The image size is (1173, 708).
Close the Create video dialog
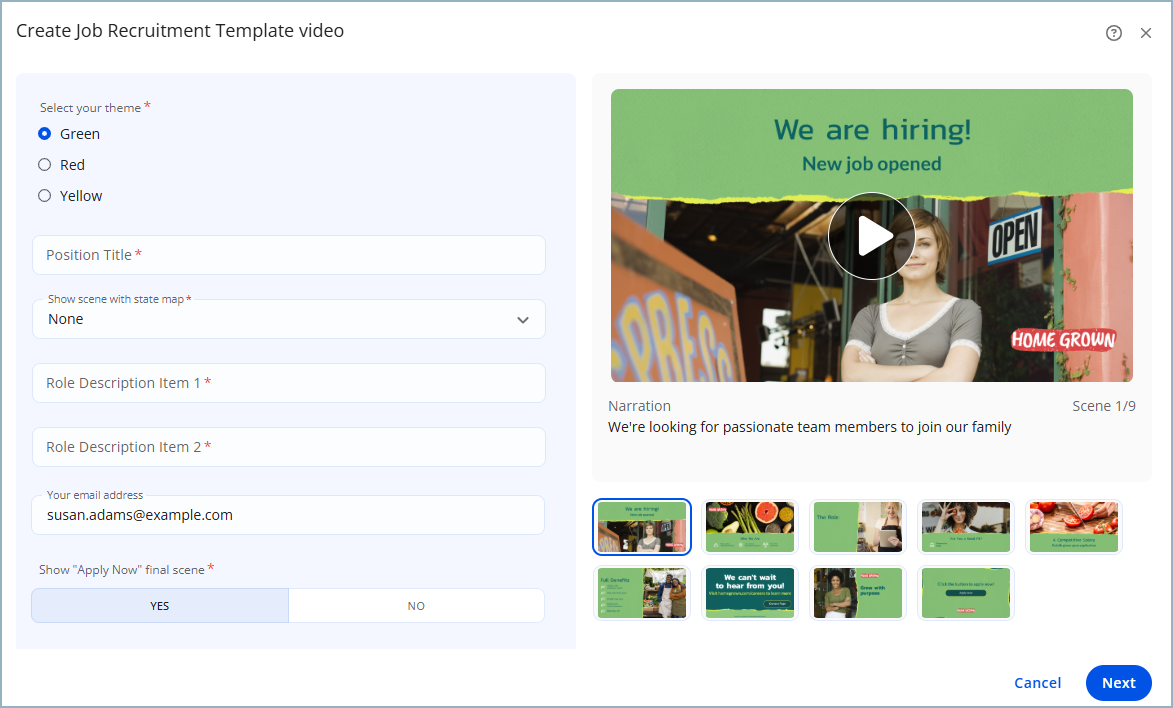1146,33
